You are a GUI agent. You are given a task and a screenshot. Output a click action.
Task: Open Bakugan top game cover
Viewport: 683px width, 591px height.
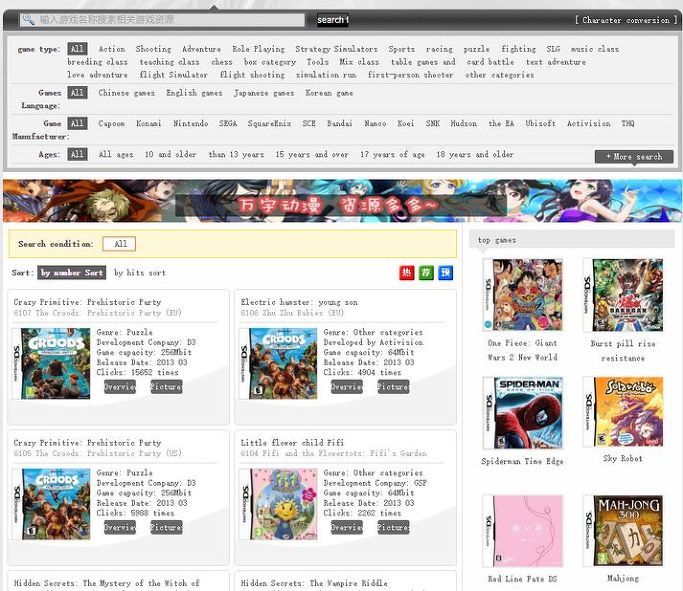click(623, 295)
